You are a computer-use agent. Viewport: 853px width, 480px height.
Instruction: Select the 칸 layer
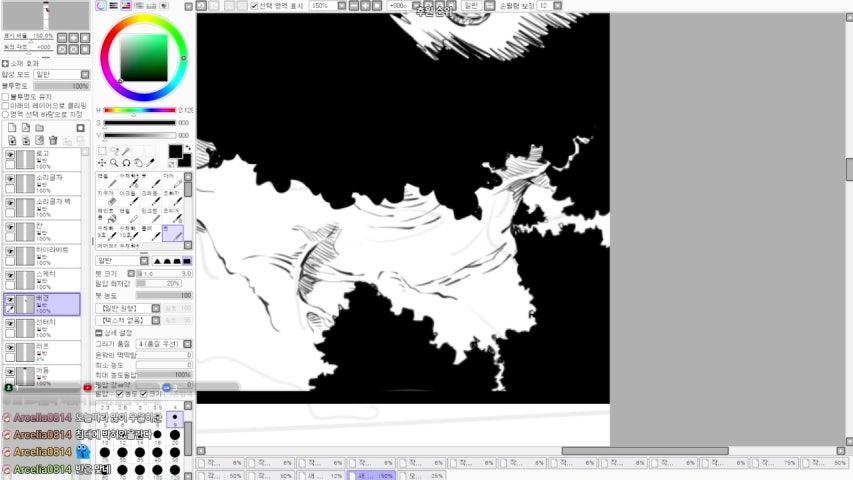coord(42,232)
